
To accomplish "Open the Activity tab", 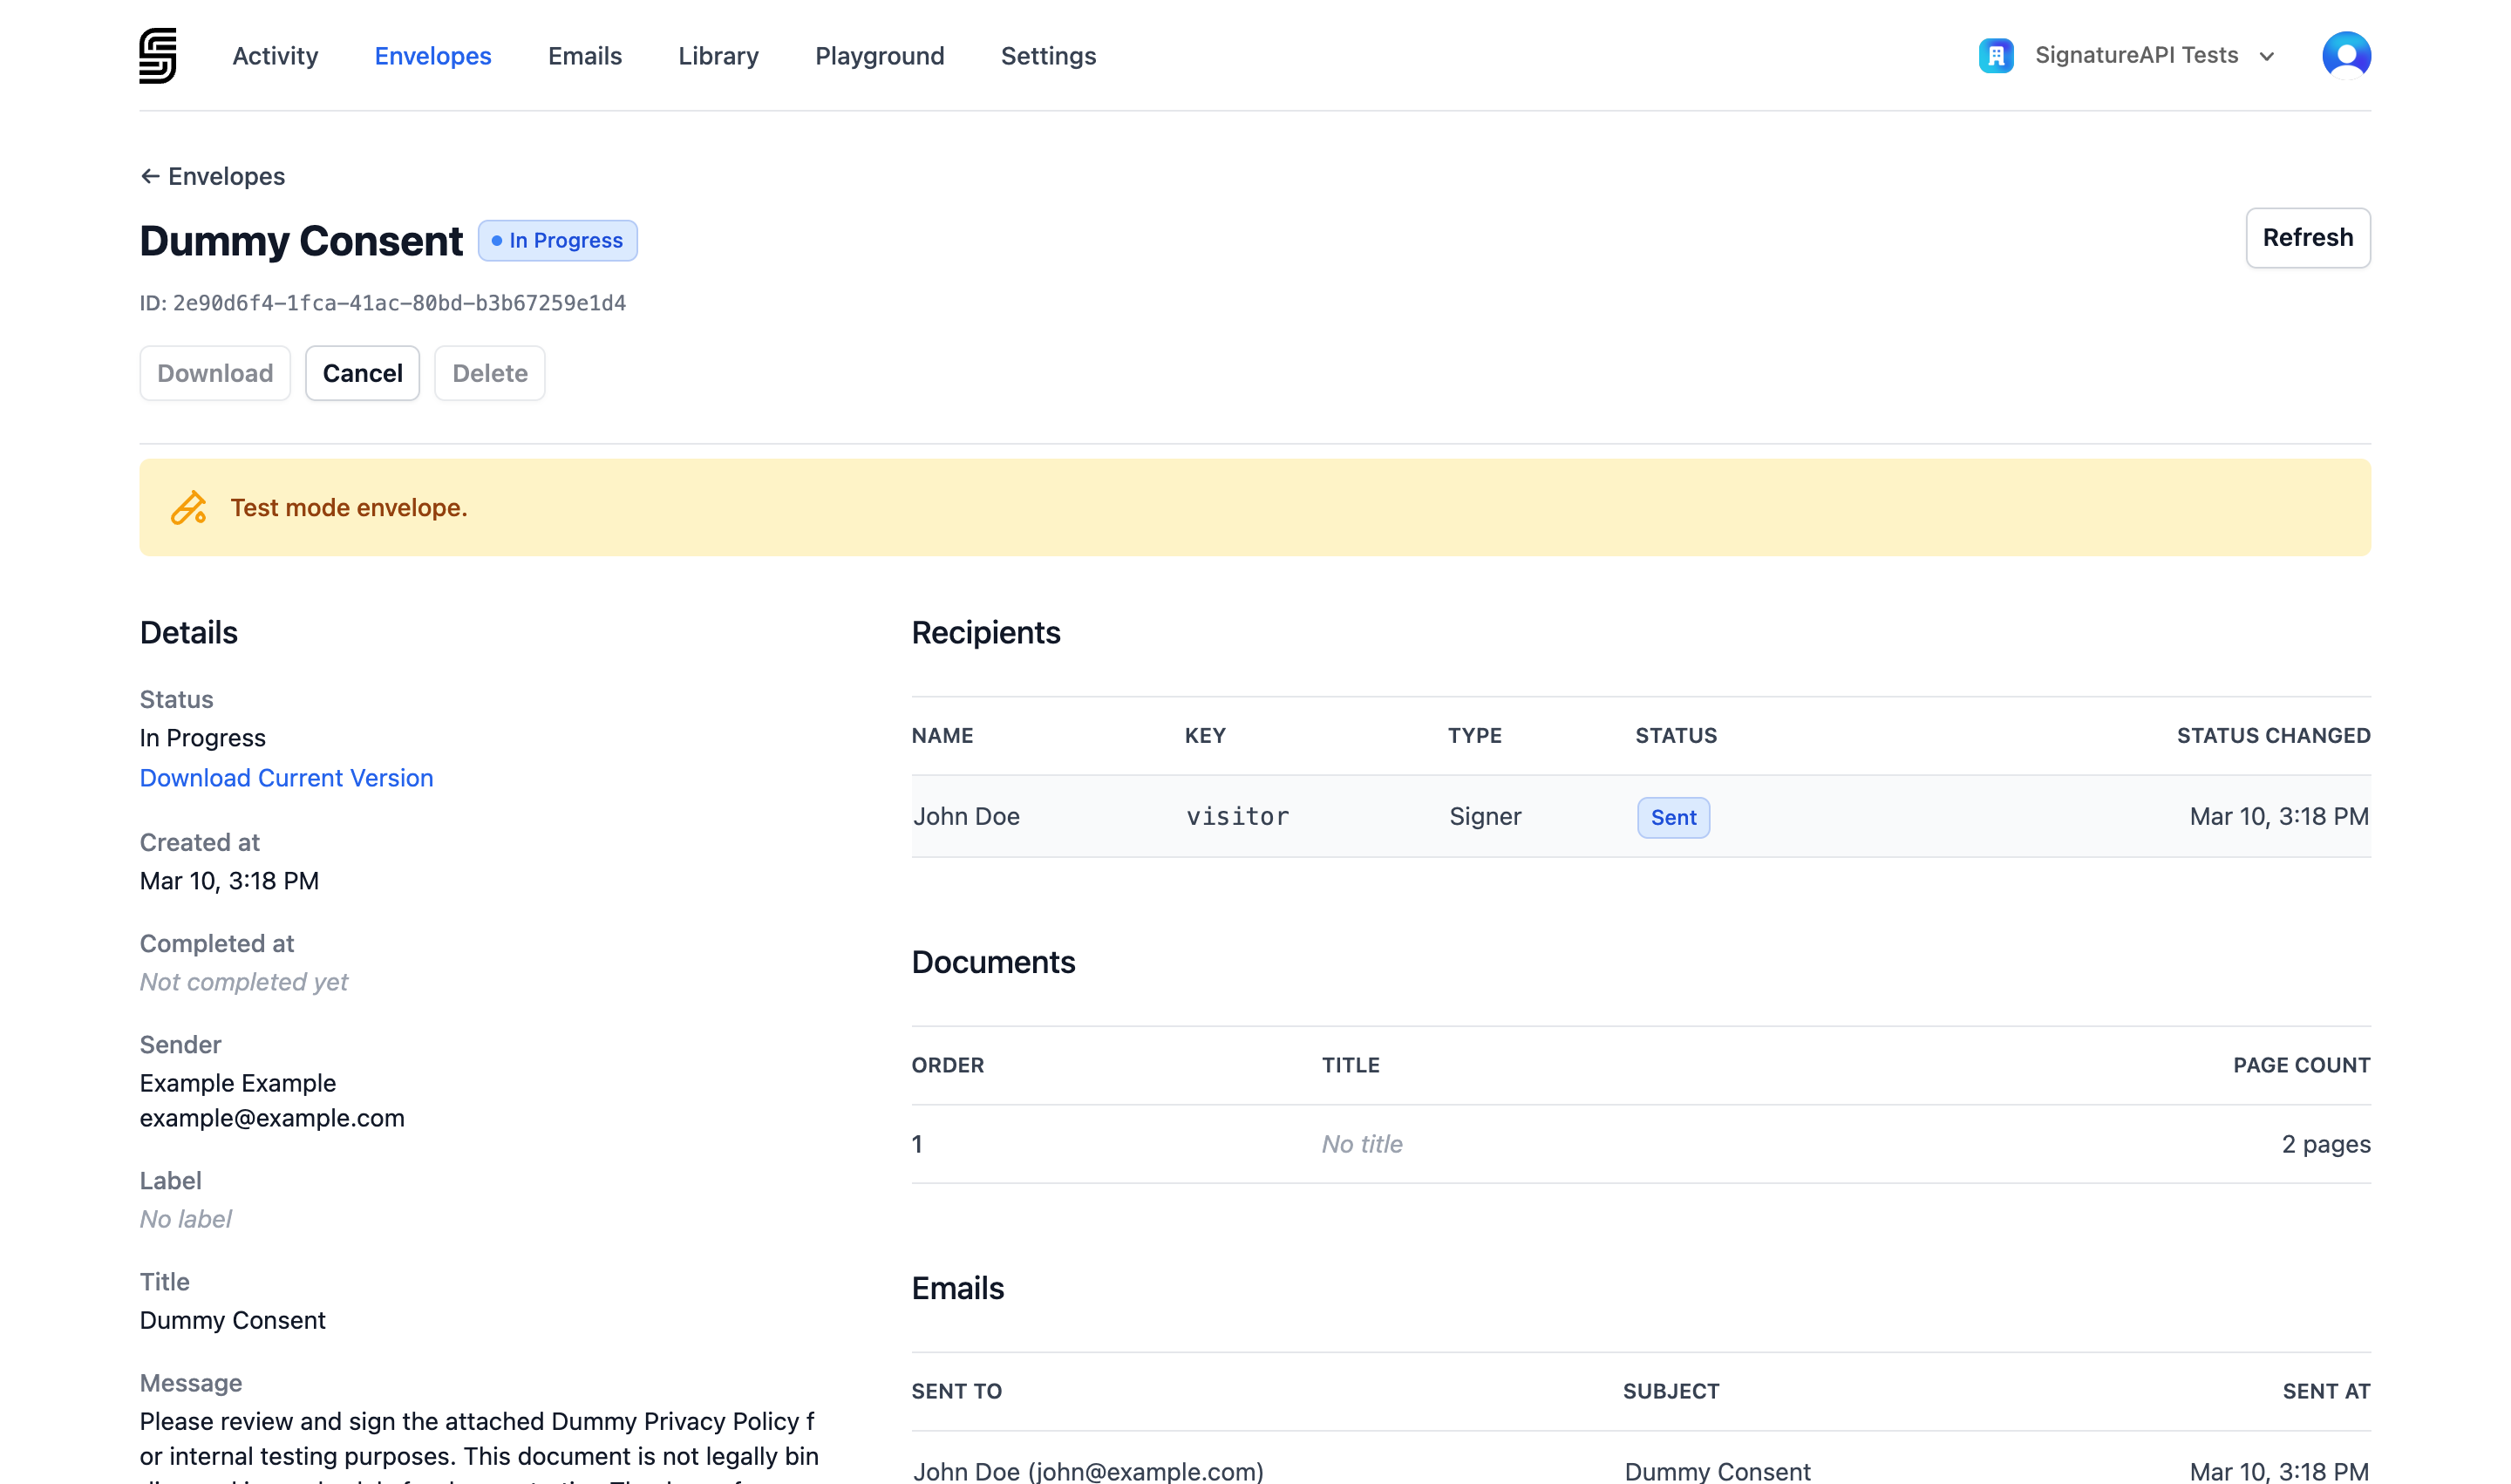I will coord(275,56).
